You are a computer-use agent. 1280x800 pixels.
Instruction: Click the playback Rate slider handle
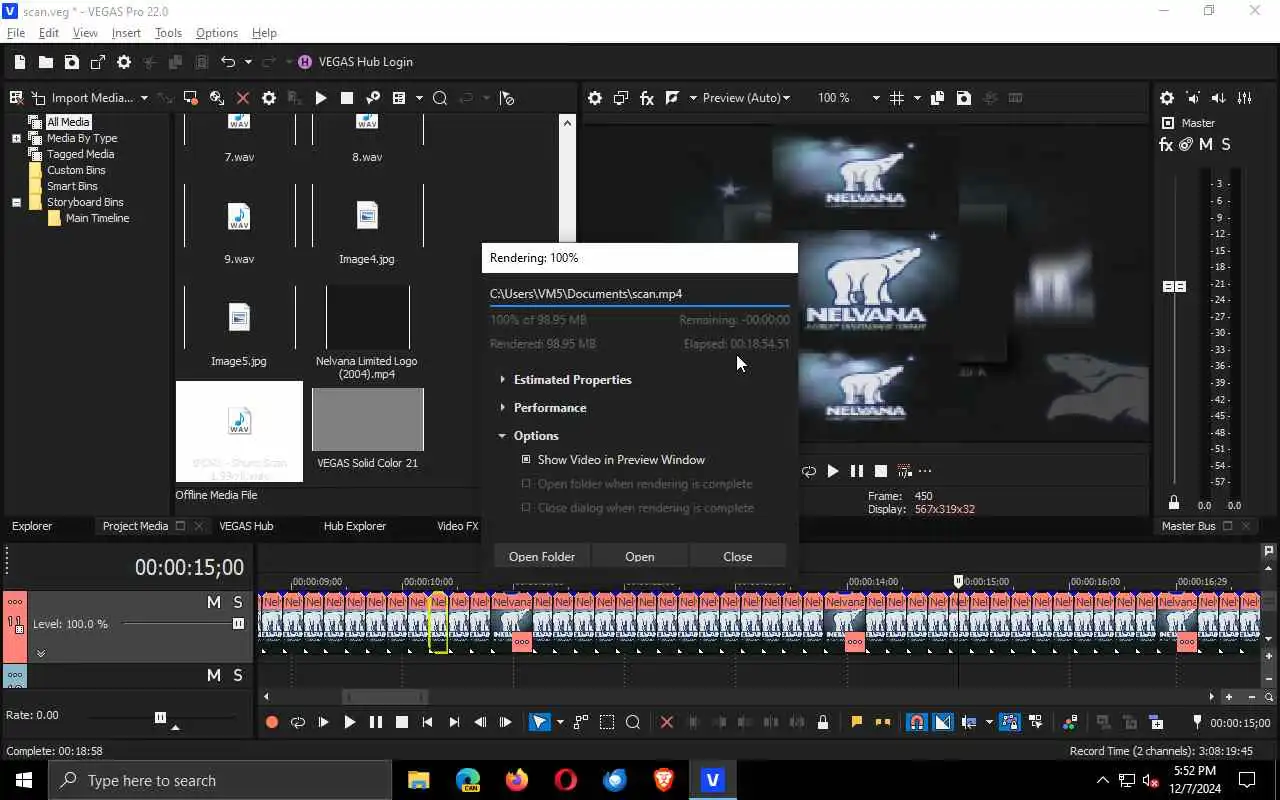point(160,717)
